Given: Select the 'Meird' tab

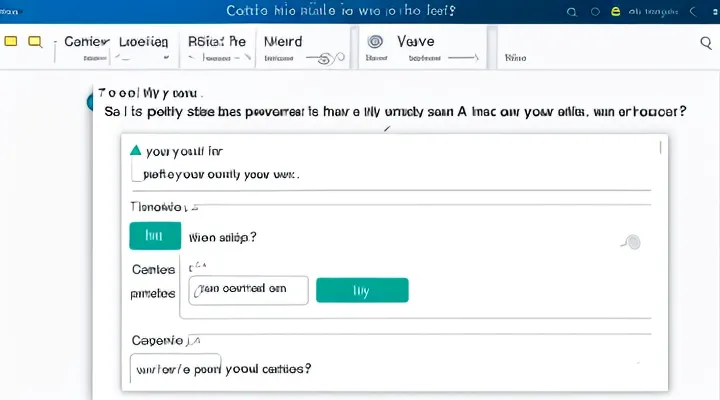Looking at the screenshot, I should point(283,42).
